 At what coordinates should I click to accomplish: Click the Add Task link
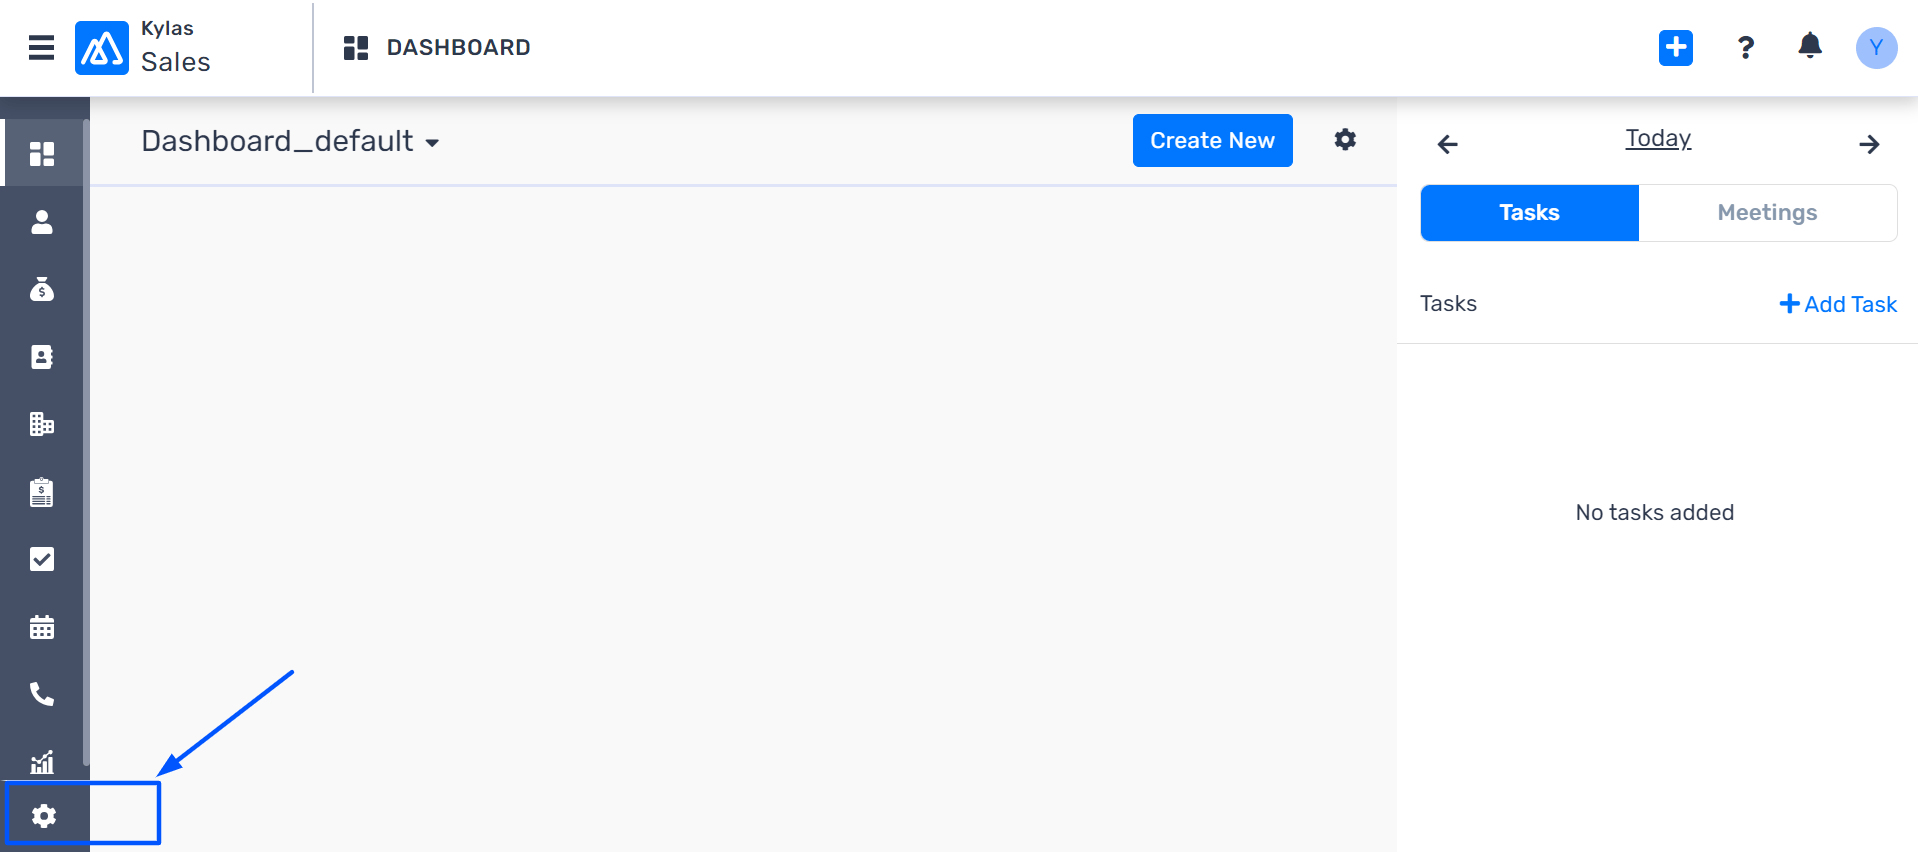pyautogui.click(x=1838, y=304)
